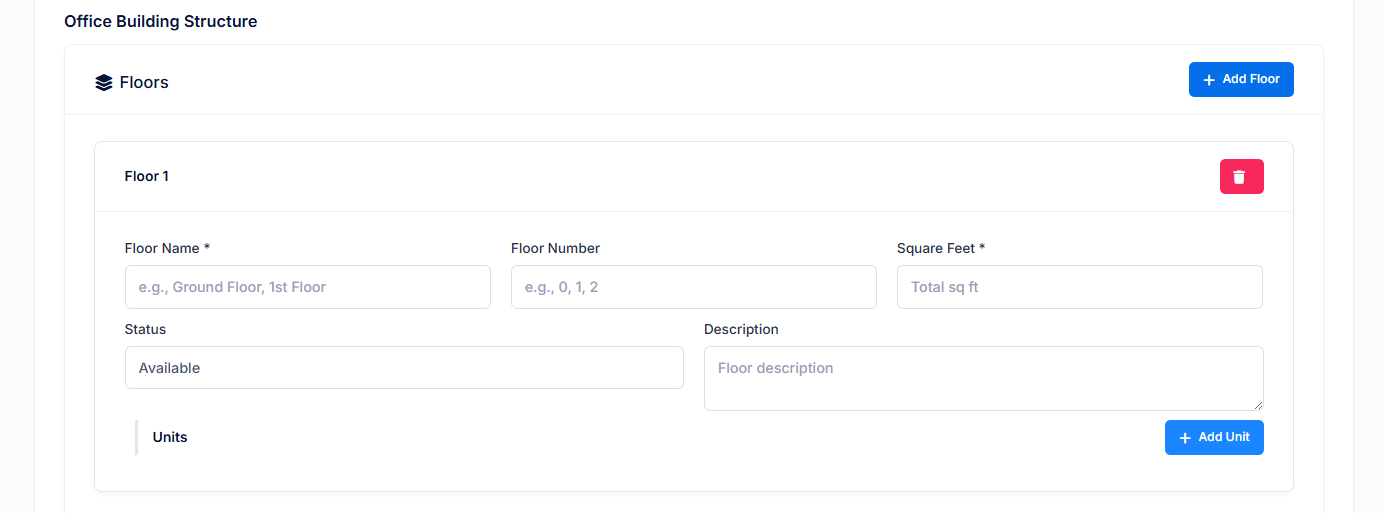Click the Floor Number label
Viewport: 1383px width, 513px height.
[x=555, y=248]
